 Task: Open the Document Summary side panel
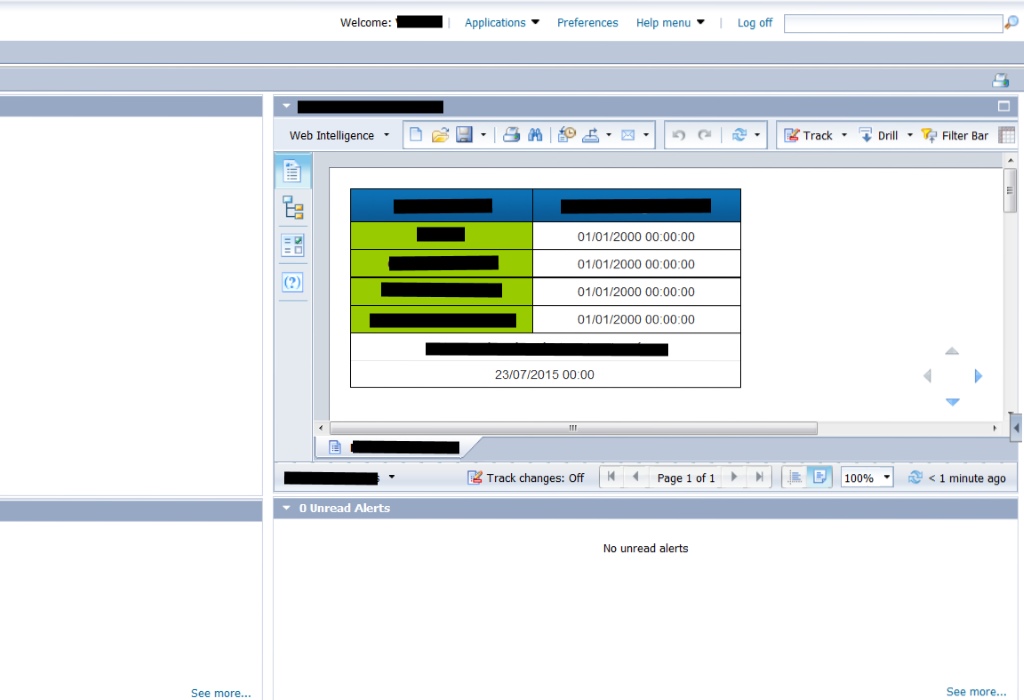click(x=292, y=172)
